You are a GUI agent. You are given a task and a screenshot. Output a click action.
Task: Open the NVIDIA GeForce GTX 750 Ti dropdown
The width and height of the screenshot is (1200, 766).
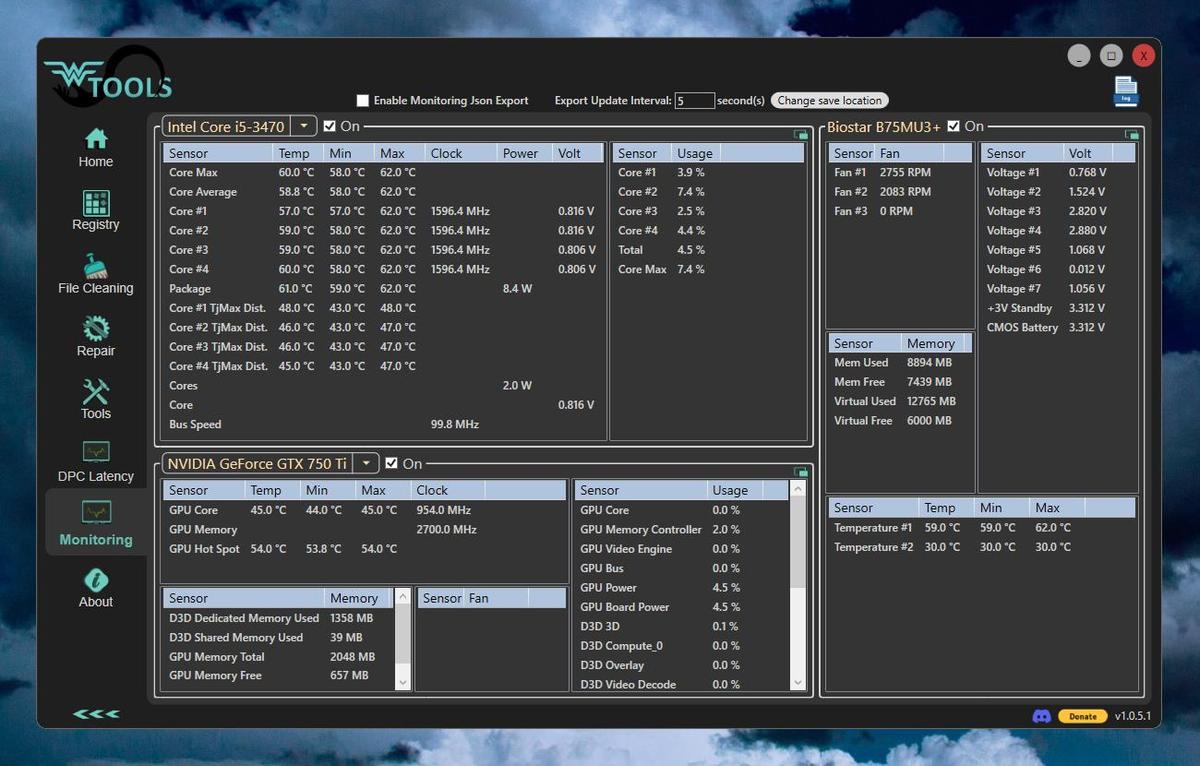[366, 463]
